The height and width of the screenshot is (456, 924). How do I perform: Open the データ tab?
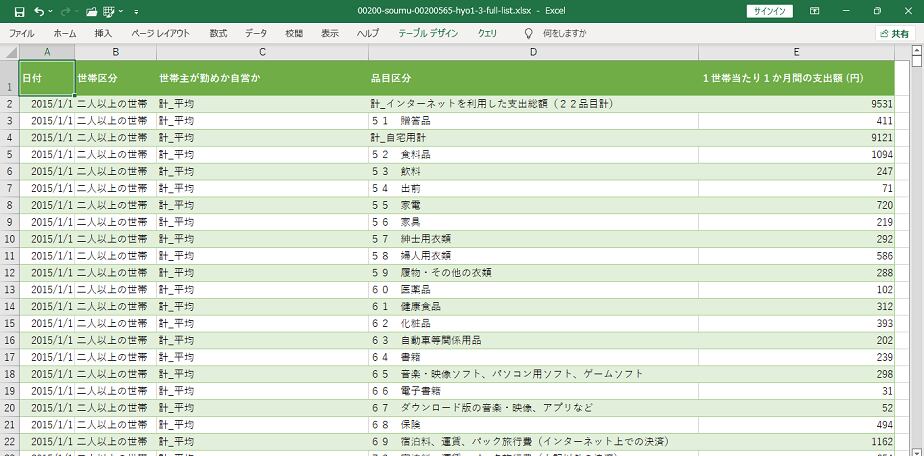[256, 34]
